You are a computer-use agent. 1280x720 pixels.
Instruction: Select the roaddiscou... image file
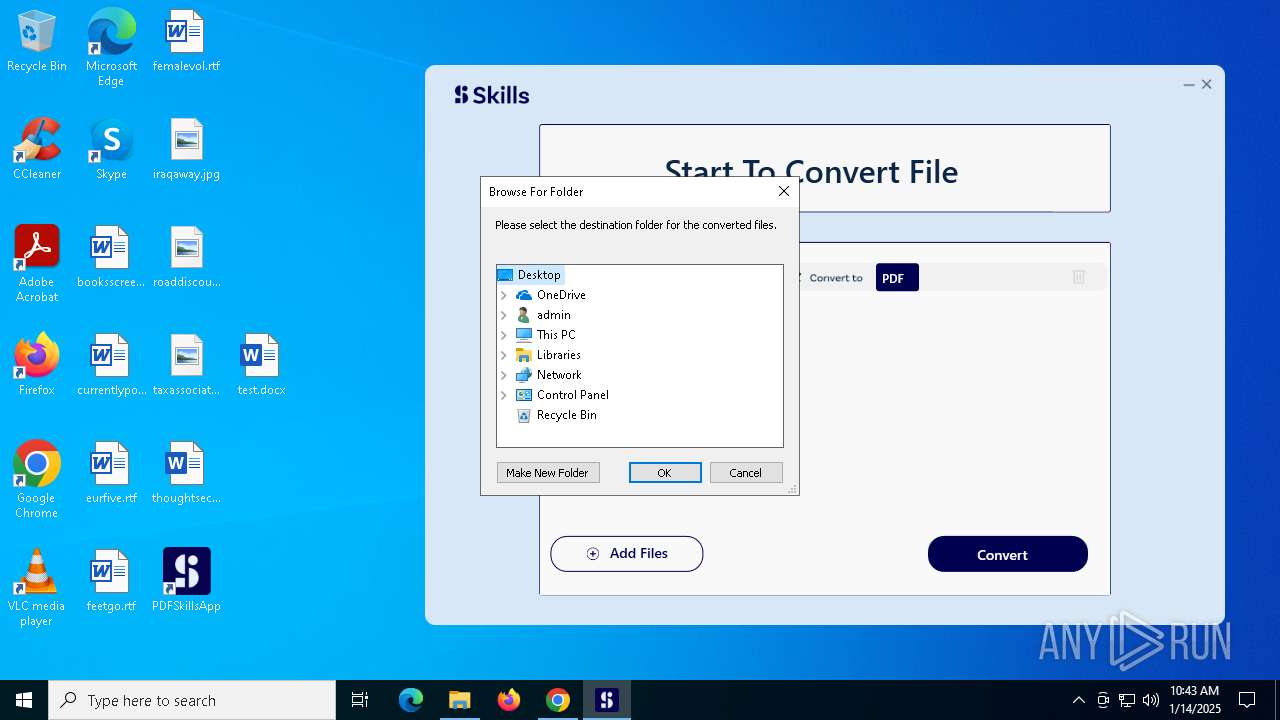pyautogui.click(x=186, y=258)
